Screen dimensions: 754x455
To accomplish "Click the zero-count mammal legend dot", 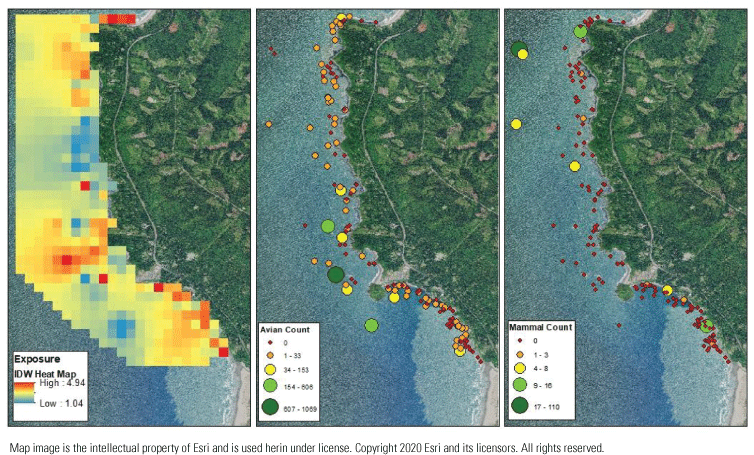I will [x=518, y=341].
